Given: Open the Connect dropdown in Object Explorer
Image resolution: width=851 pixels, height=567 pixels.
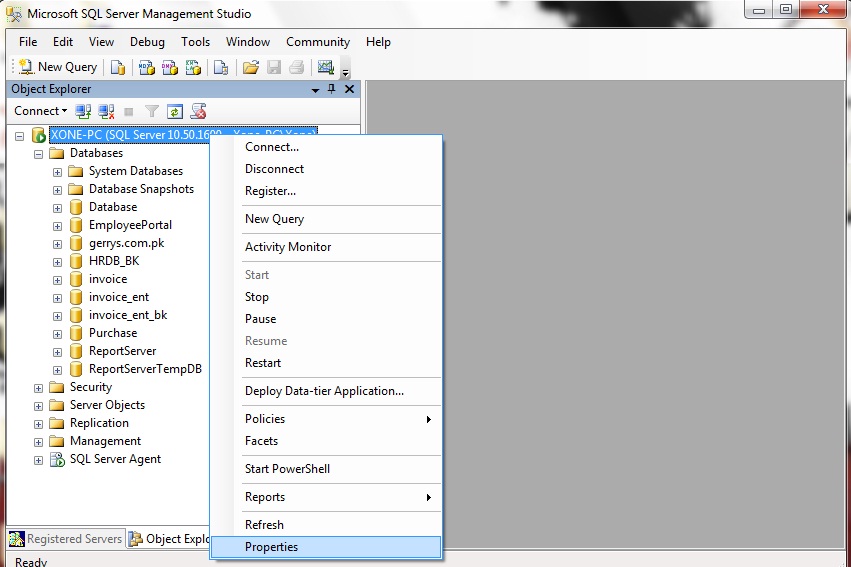Looking at the screenshot, I should 40,111.
